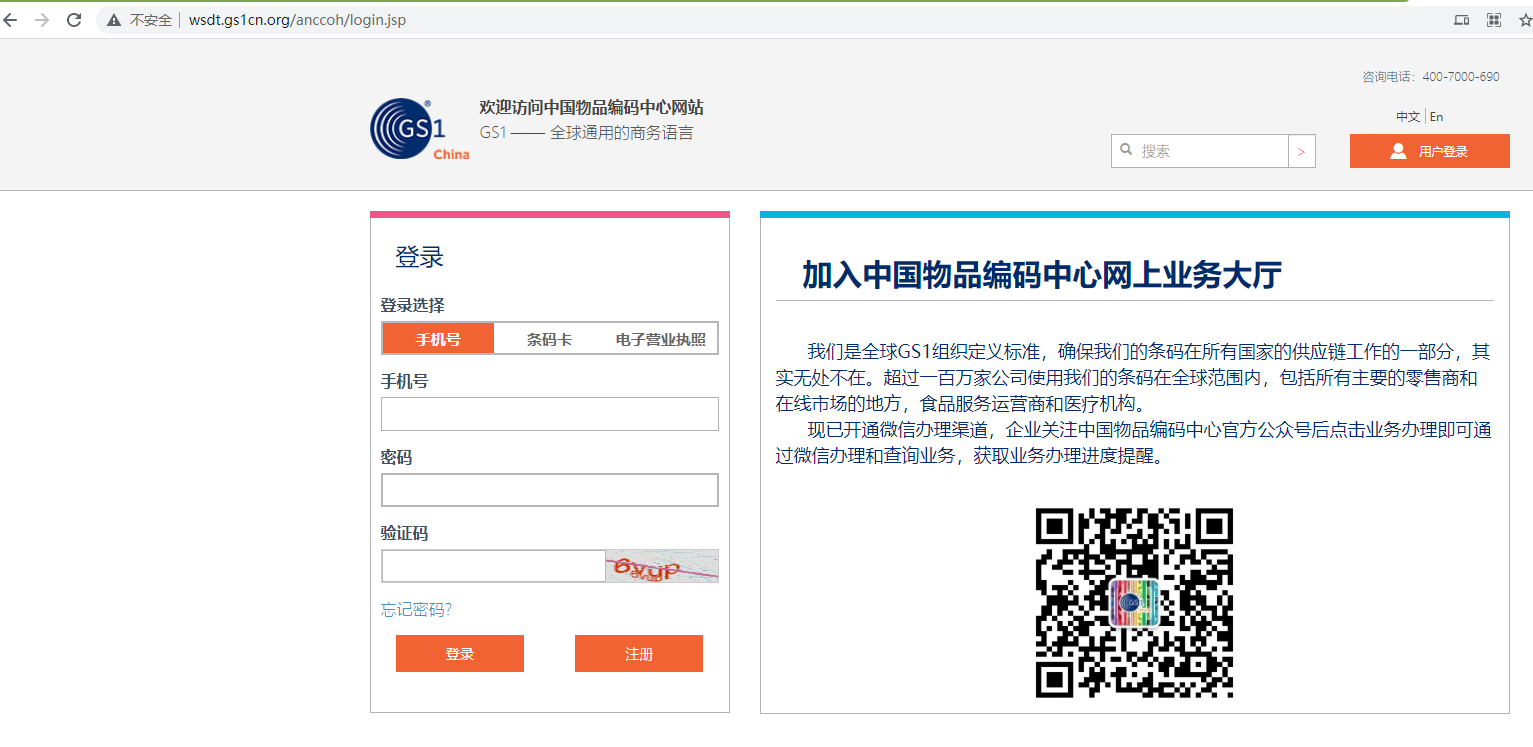Refresh the captcha image
Screen dimensions: 1533x747
(662, 566)
